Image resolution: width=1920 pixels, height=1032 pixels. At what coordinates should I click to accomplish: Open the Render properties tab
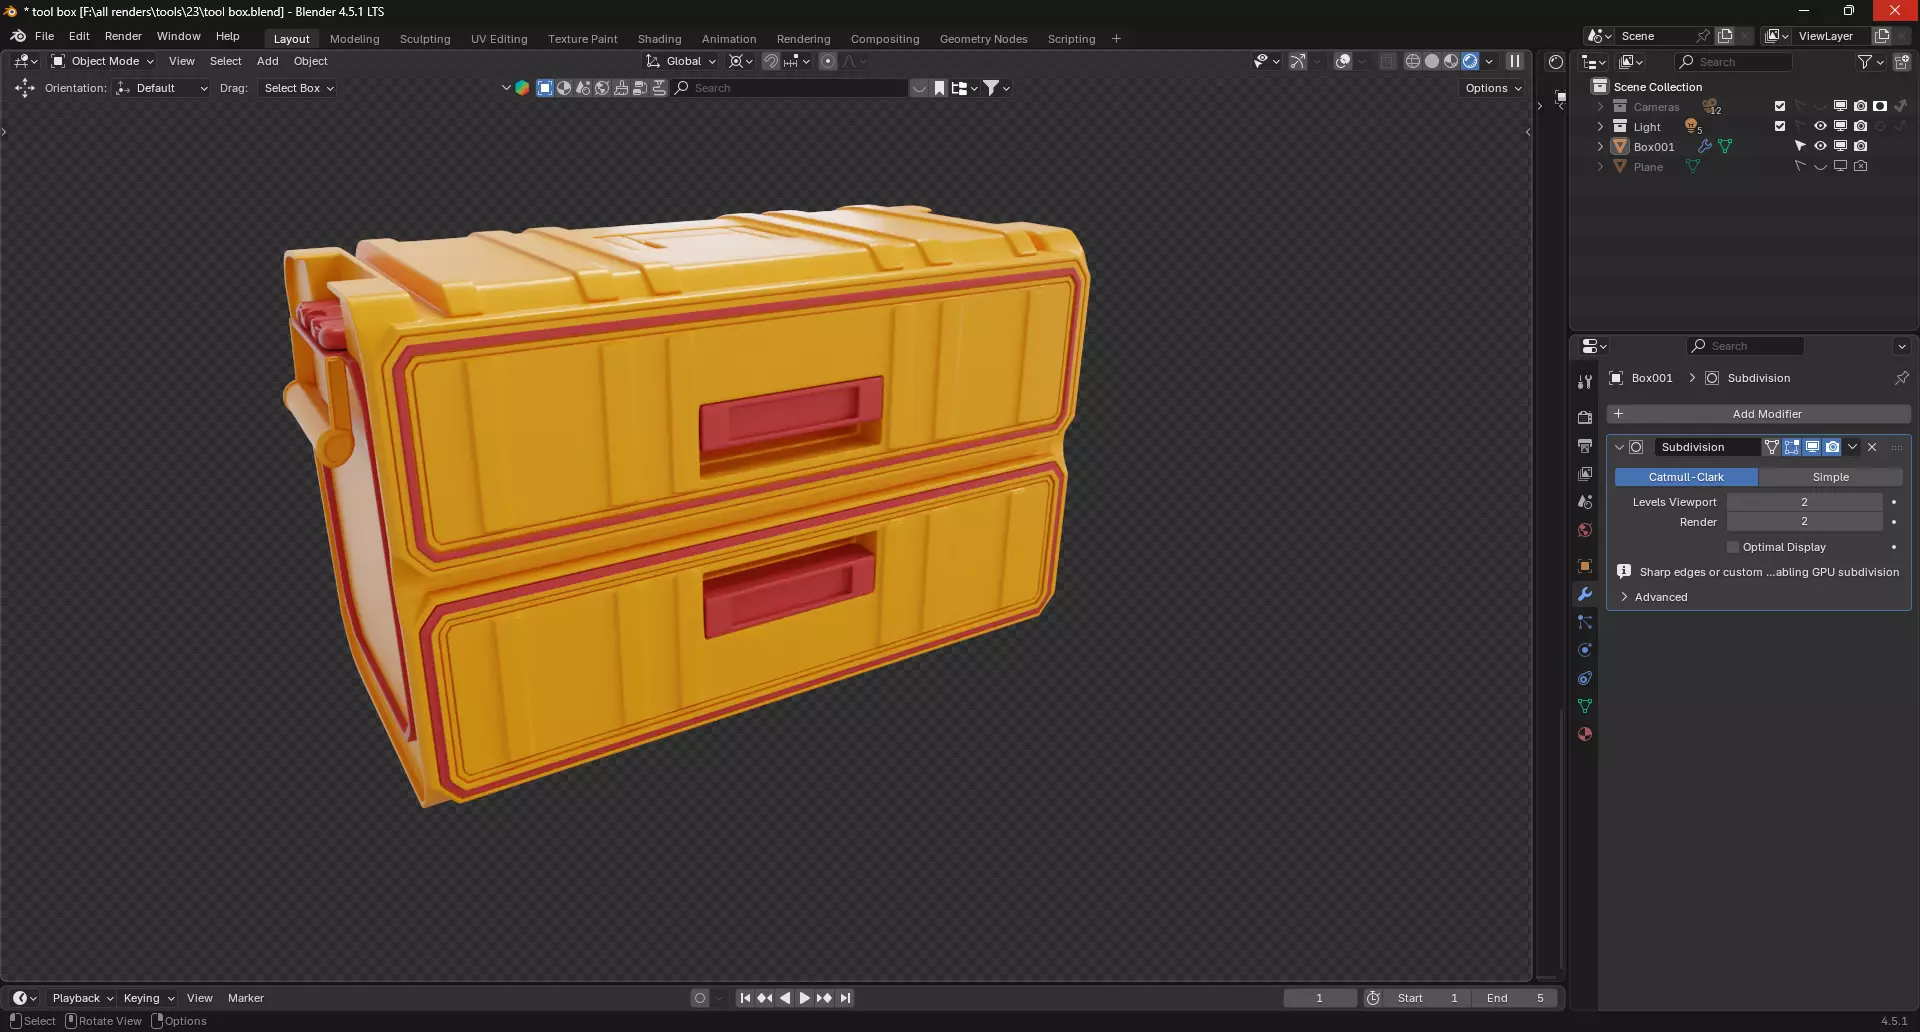(x=1585, y=418)
